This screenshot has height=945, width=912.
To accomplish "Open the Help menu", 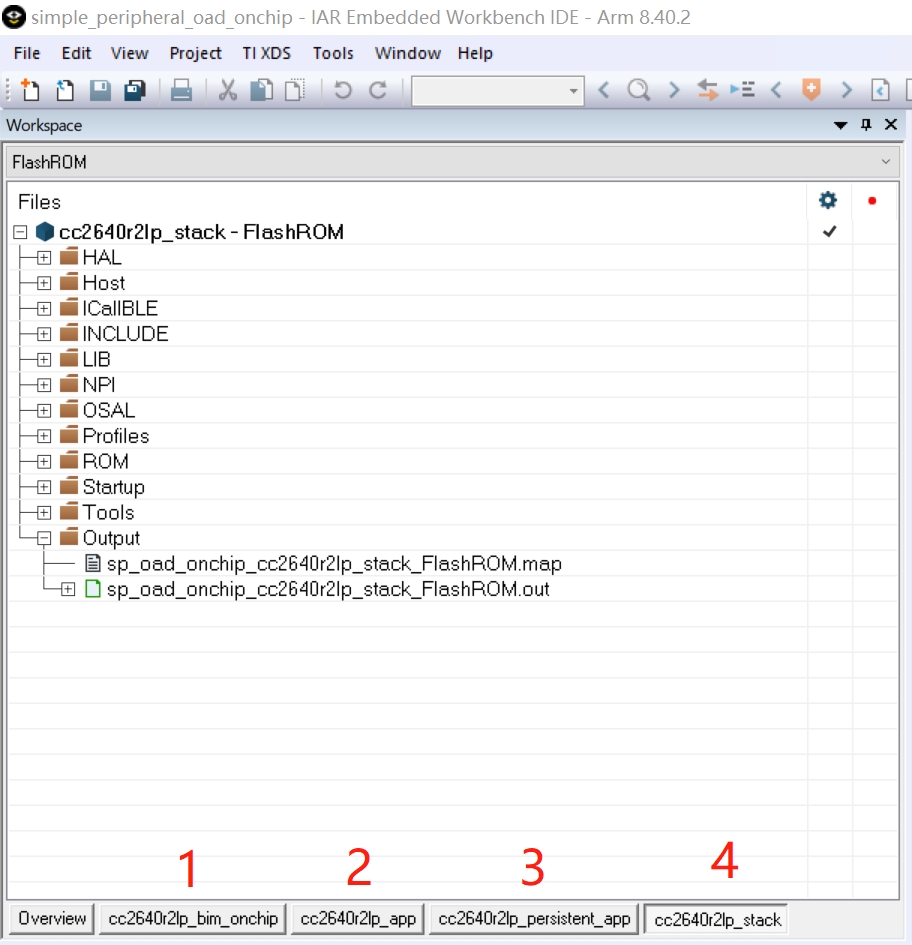I will click(475, 53).
